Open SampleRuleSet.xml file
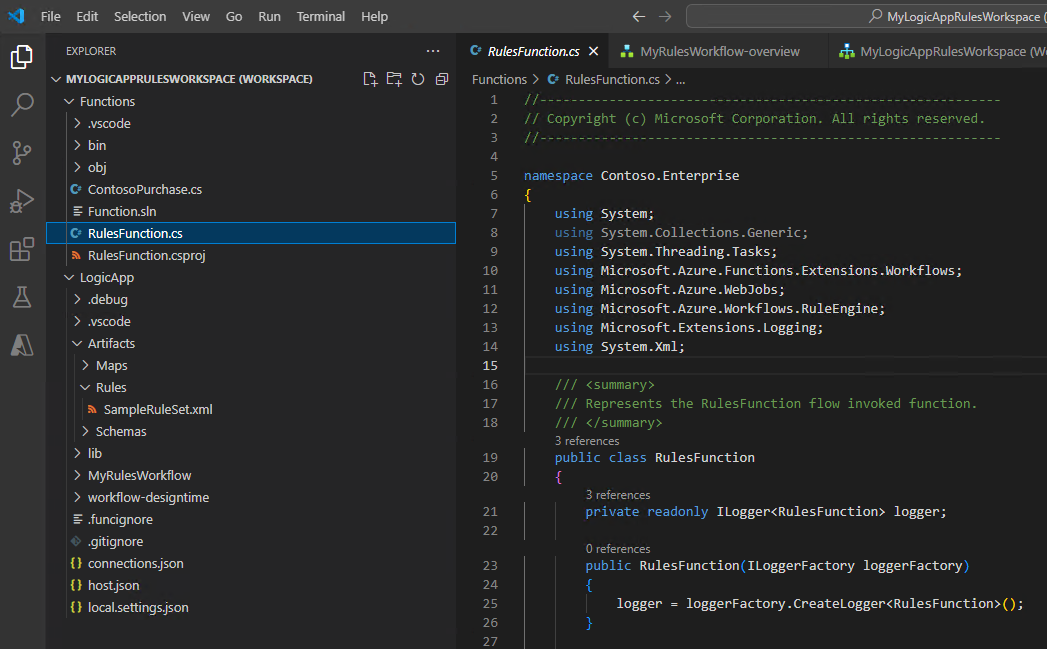 (x=157, y=409)
